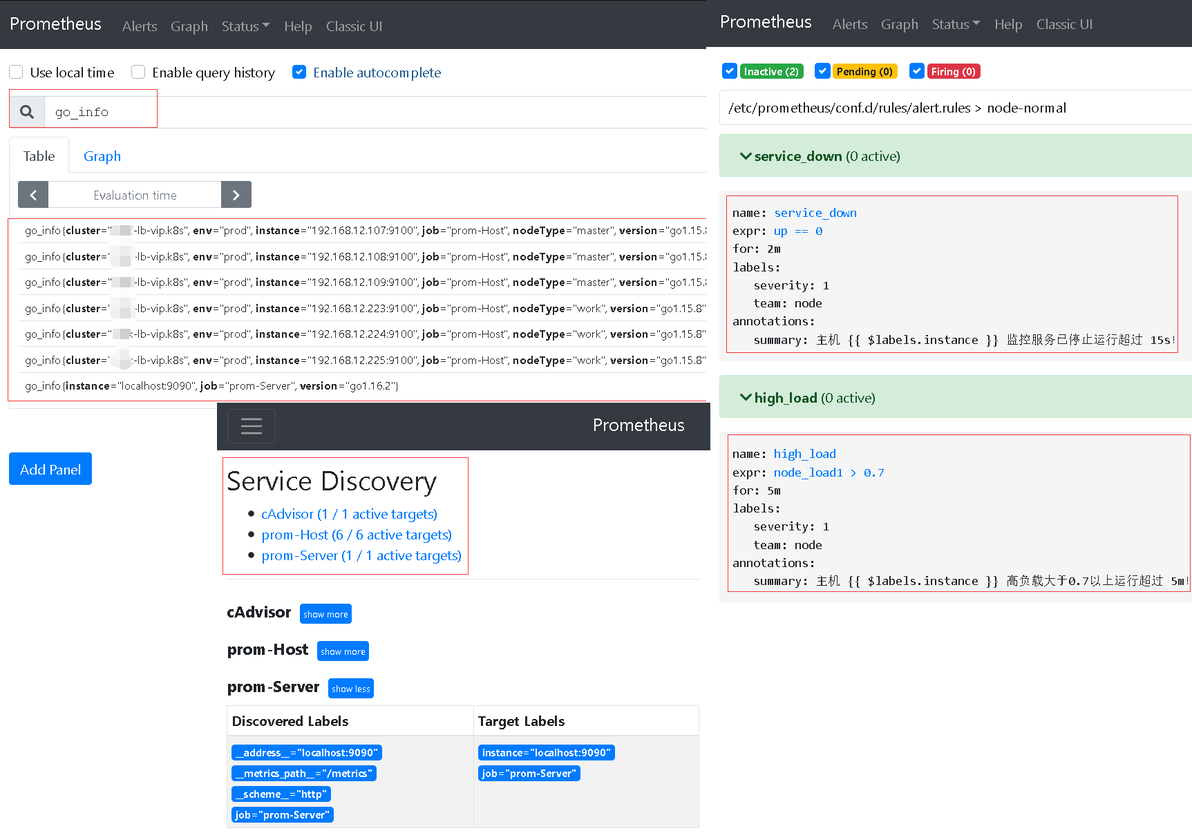The image size is (1192, 833).
Task: Open Help in left Prometheus navbar
Action: 298,26
